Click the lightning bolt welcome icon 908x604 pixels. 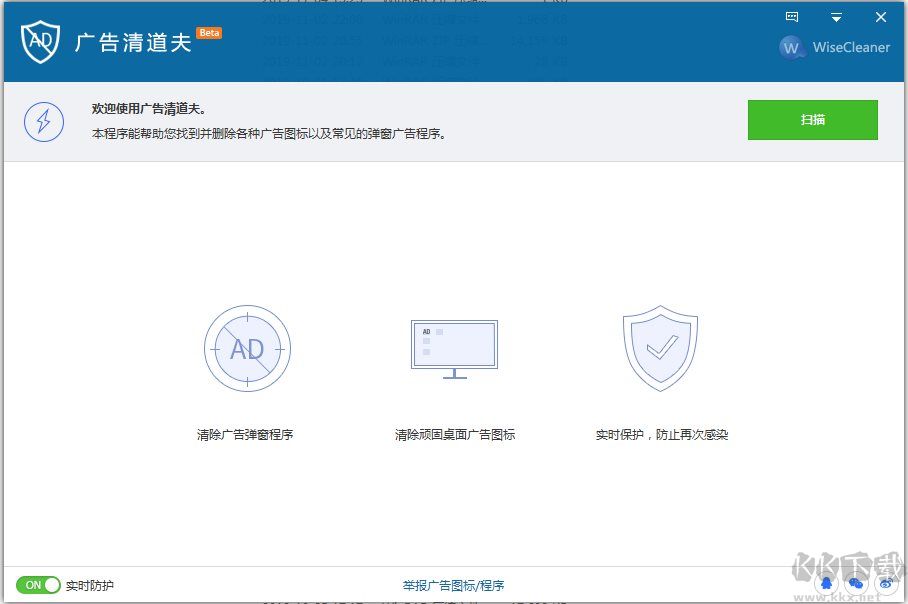tap(43, 120)
